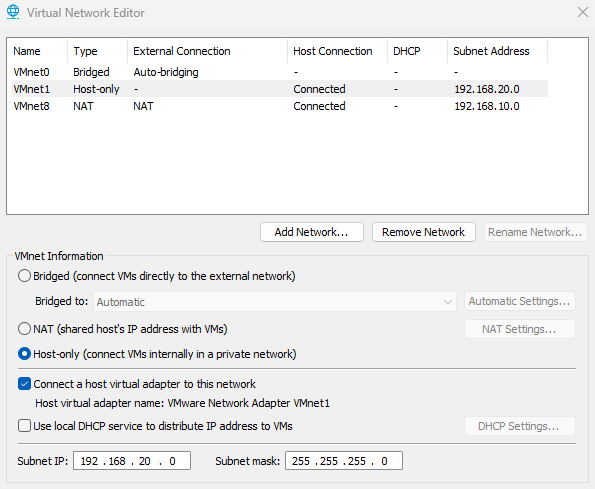
Task: Select the Host-only radio button
Action: pyautogui.click(x=24, y=354)
